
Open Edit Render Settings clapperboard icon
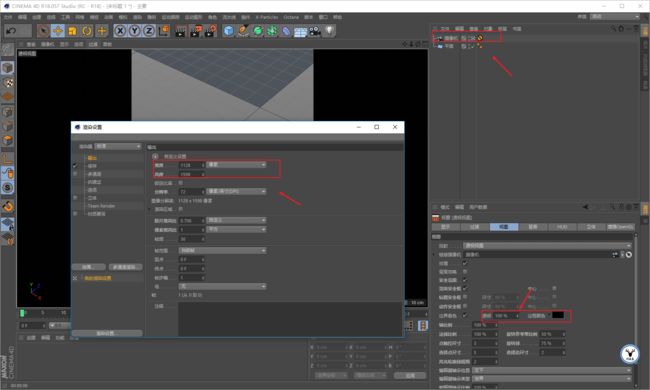point(210,31)
